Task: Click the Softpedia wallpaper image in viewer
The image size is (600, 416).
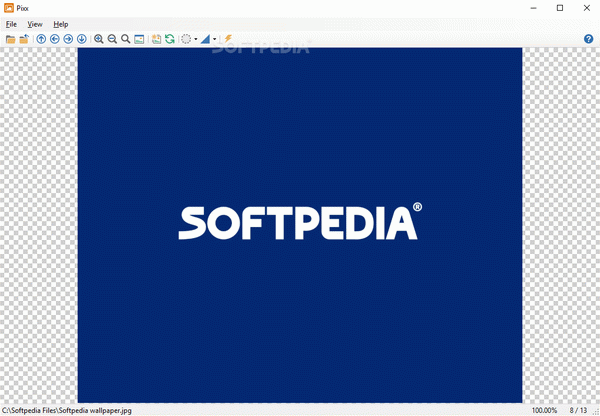Action: 300,225
